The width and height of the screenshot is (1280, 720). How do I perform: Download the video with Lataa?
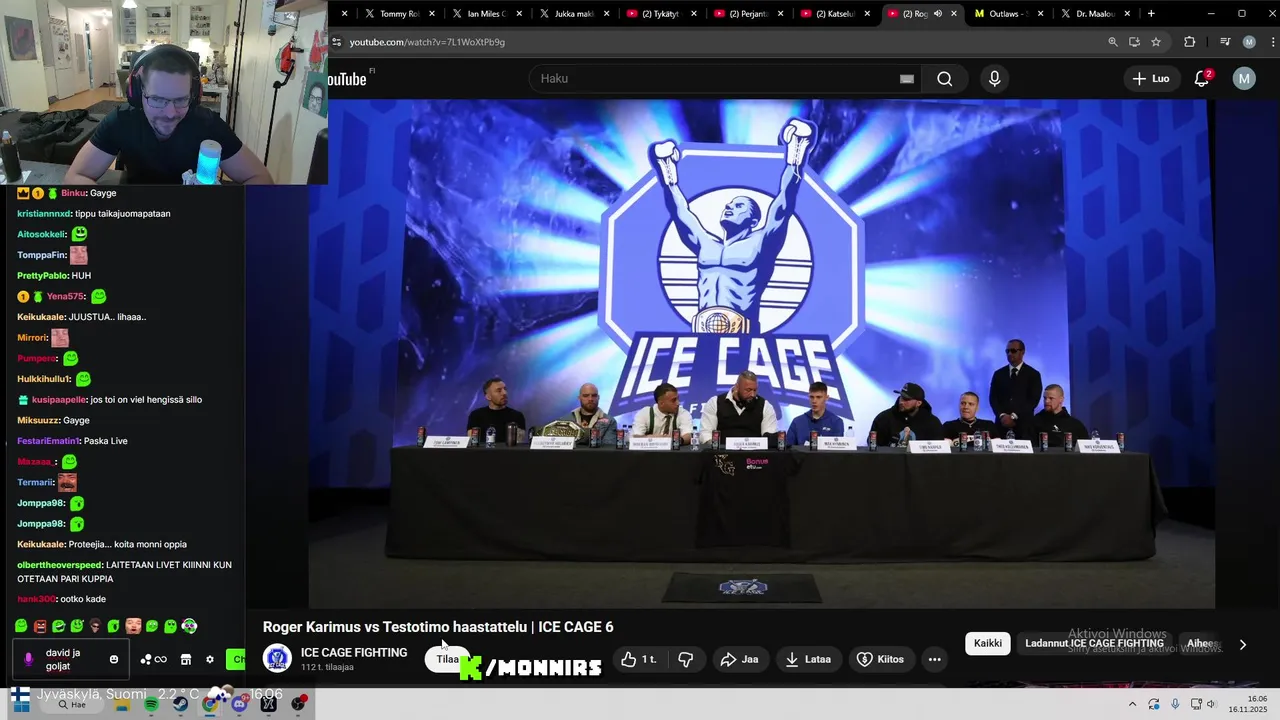(x=808, y=659)
